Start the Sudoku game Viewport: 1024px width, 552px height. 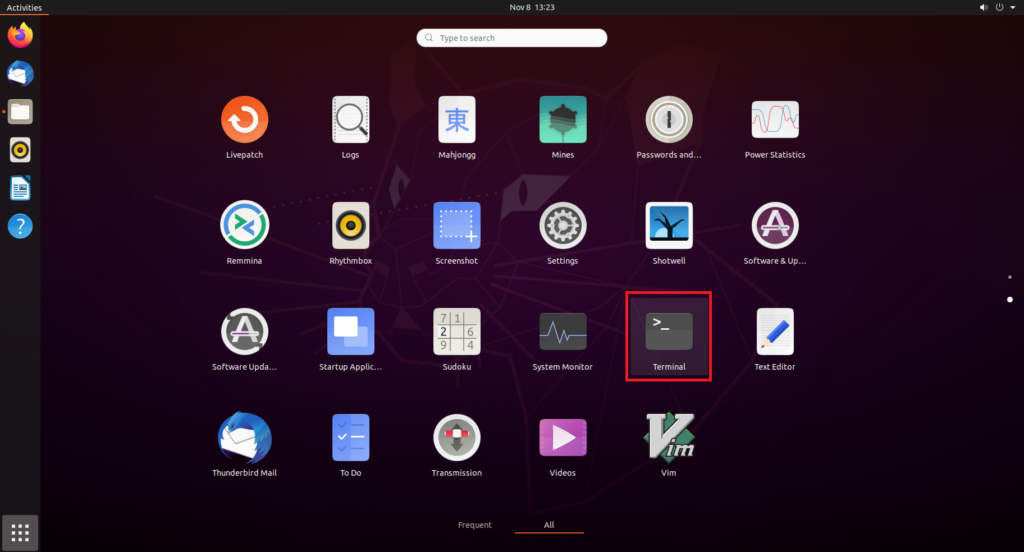point(456,339)
